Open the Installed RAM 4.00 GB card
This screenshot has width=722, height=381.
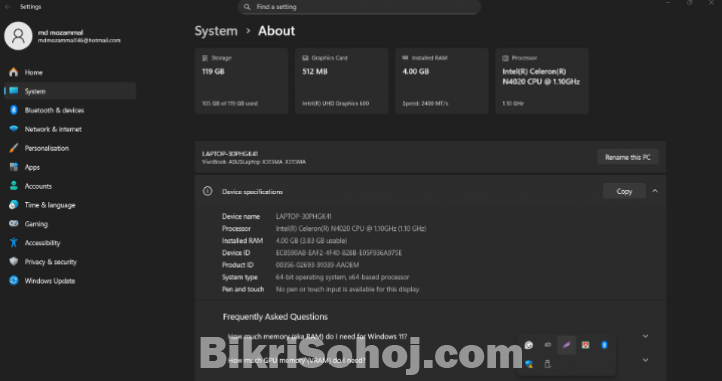tap(442, 81)
